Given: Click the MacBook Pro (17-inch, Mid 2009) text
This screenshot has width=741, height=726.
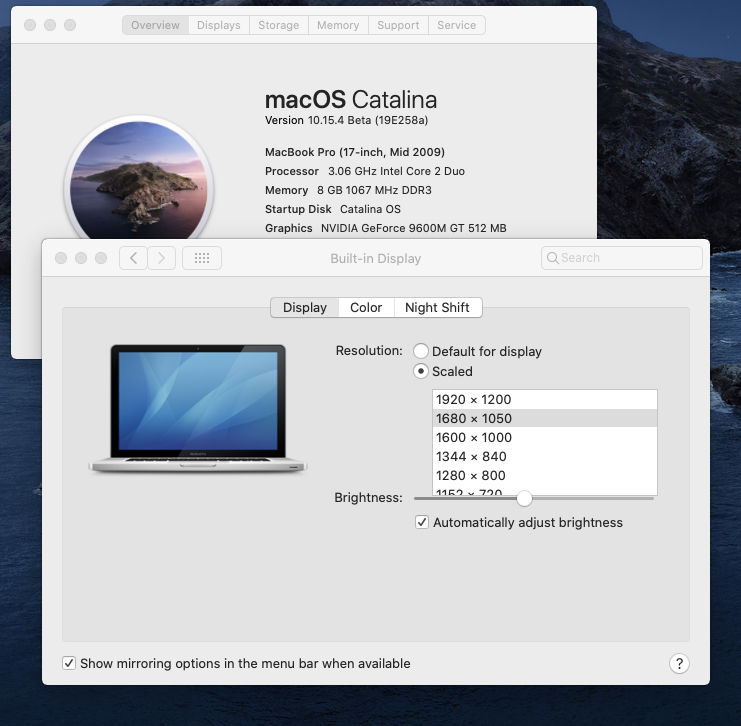Looking at the screenshot, I should [x=355, y=152].
